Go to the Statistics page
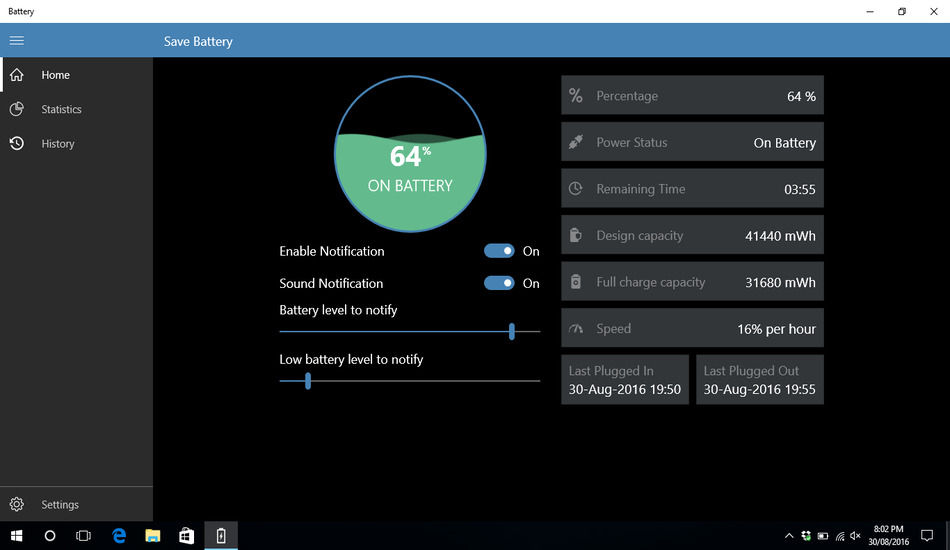The height and width of the screenshot is (550, 950). pyautogui.click(x=61, y=110)
